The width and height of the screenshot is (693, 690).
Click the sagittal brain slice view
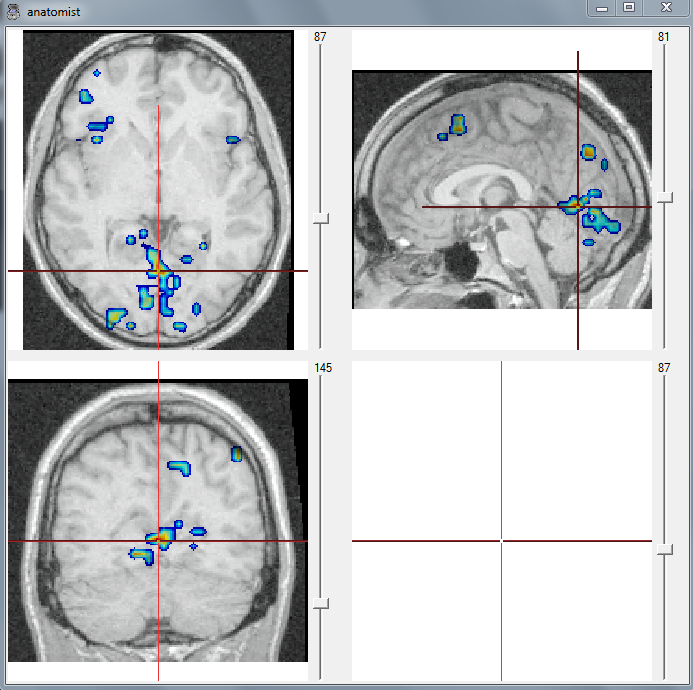tap(502, 190)
